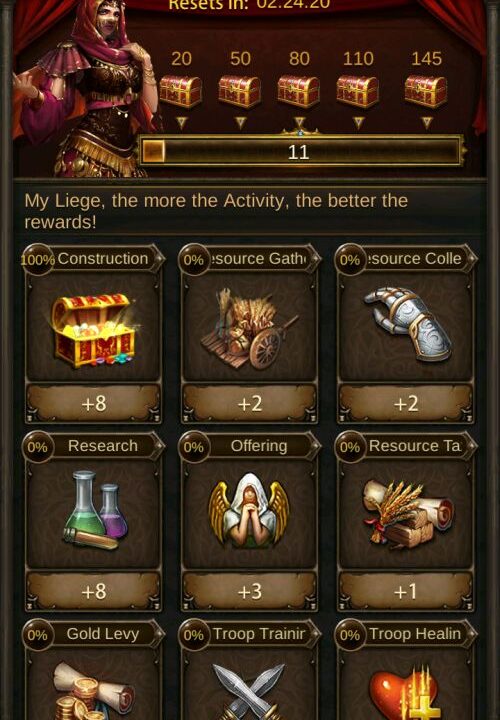Tap the Research flasks icon
Viewport: 500px width, 720px height.
(x=96, y=511)
